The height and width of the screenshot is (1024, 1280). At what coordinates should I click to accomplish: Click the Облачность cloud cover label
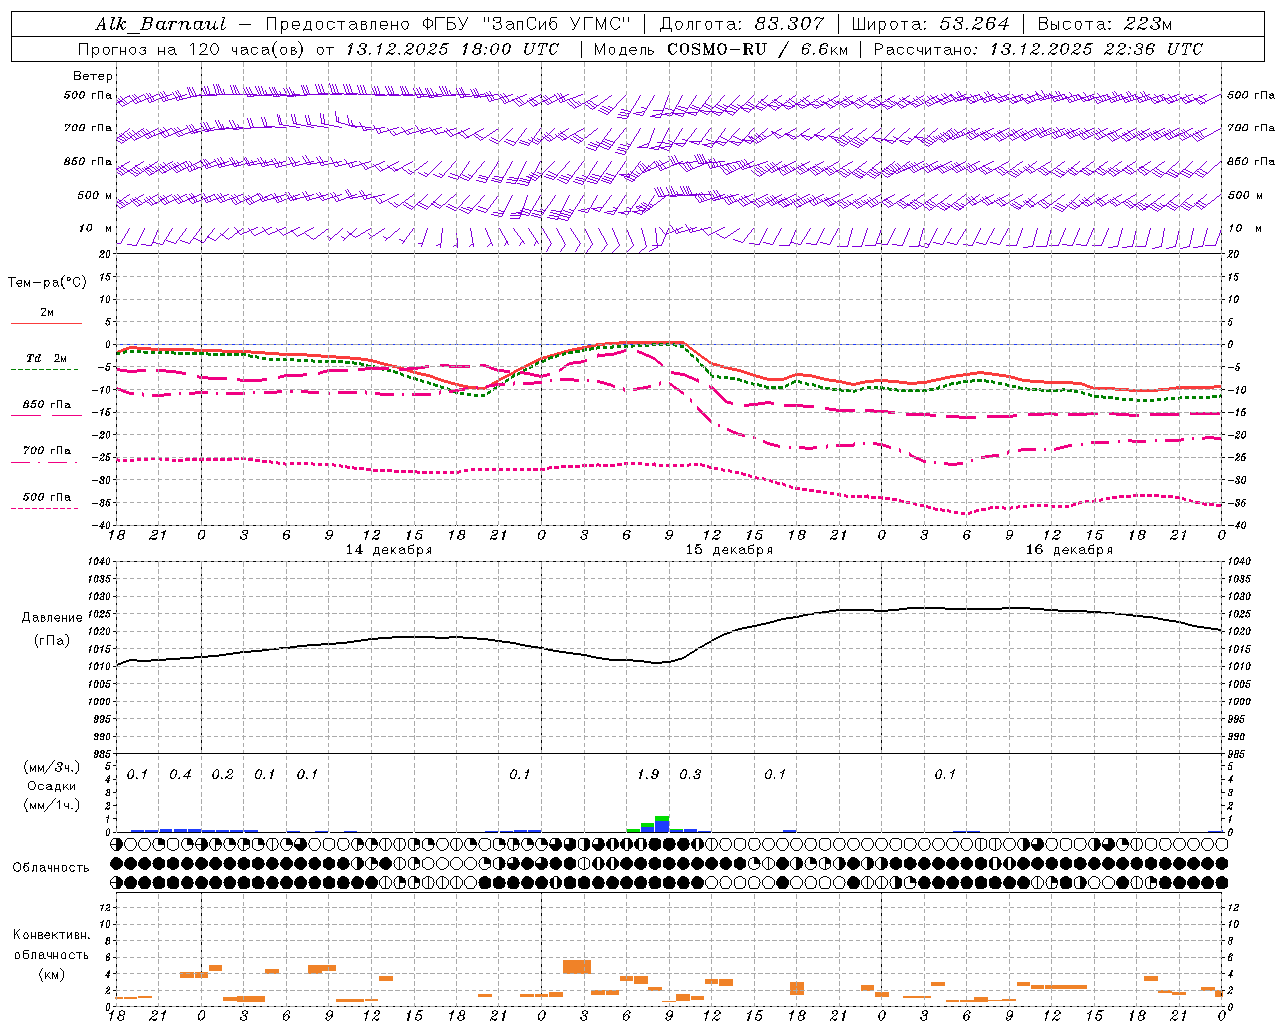coord(51,867)
